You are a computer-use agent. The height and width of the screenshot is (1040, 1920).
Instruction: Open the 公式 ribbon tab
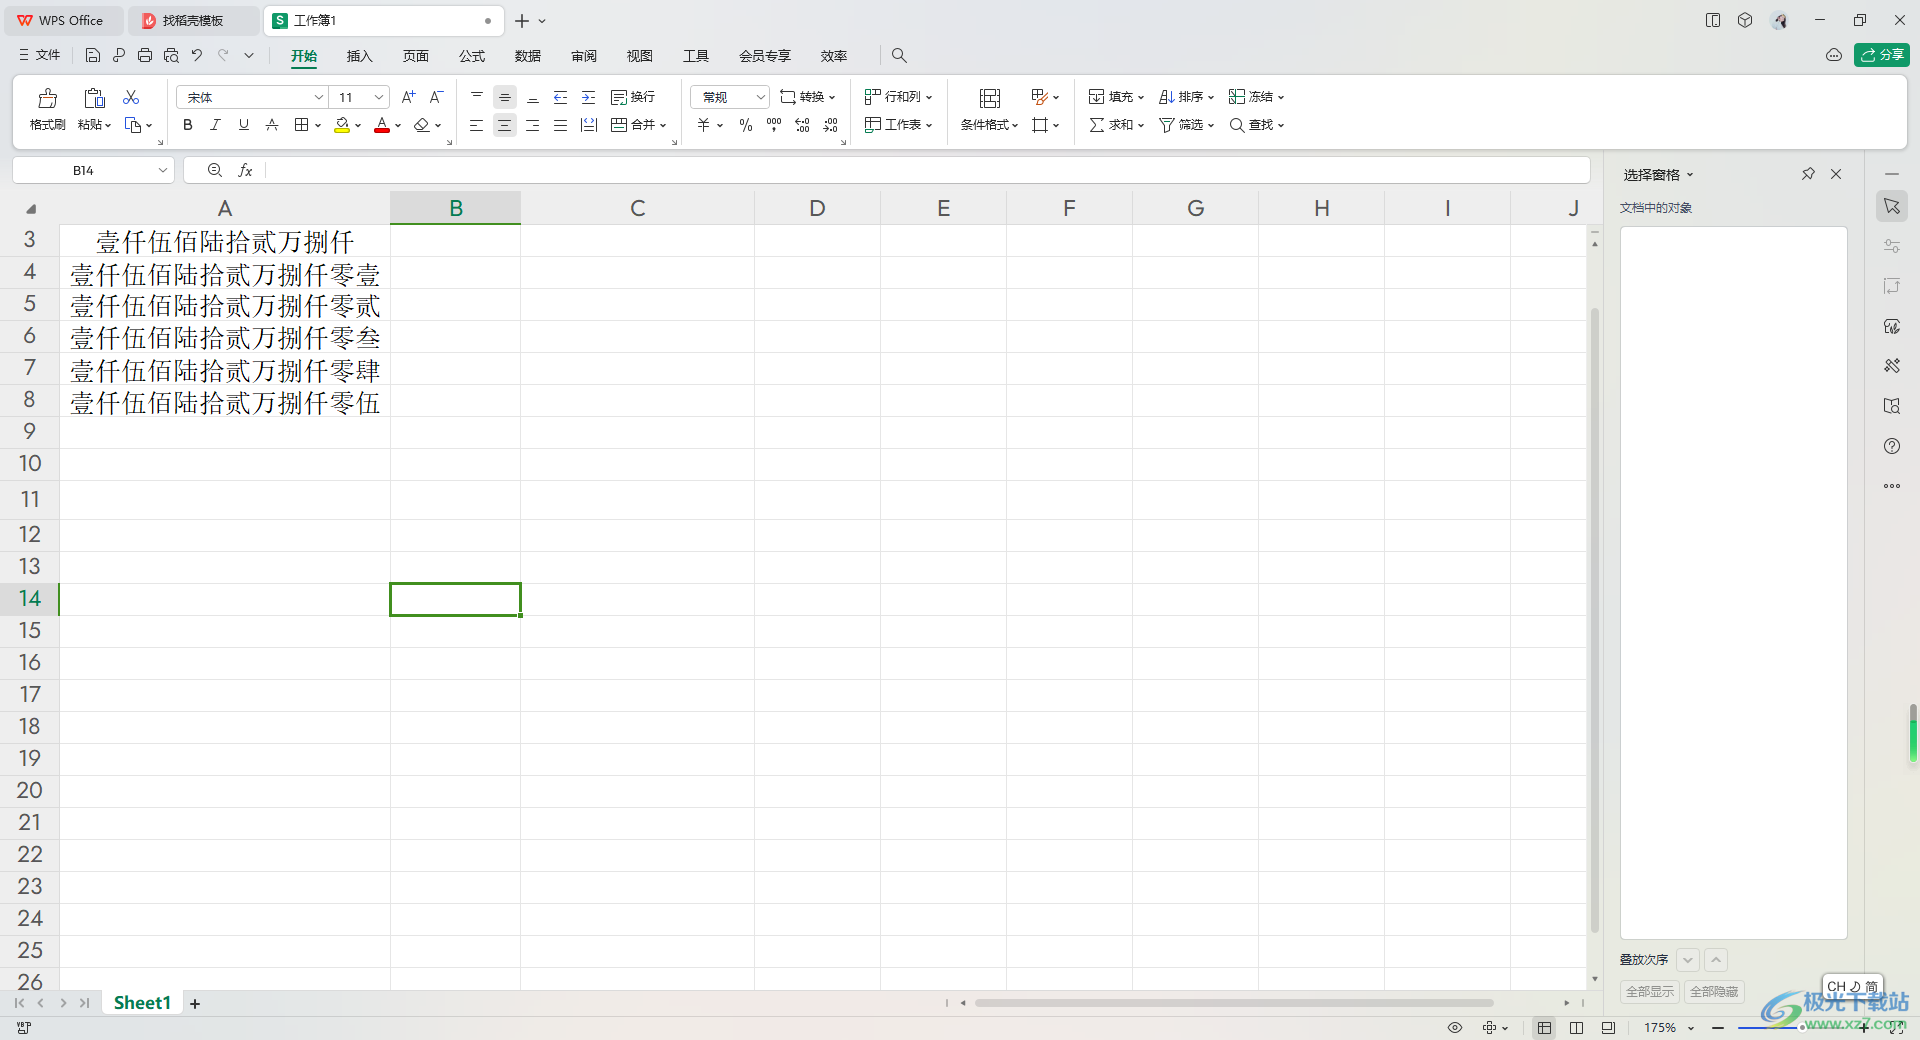point(471,56)
